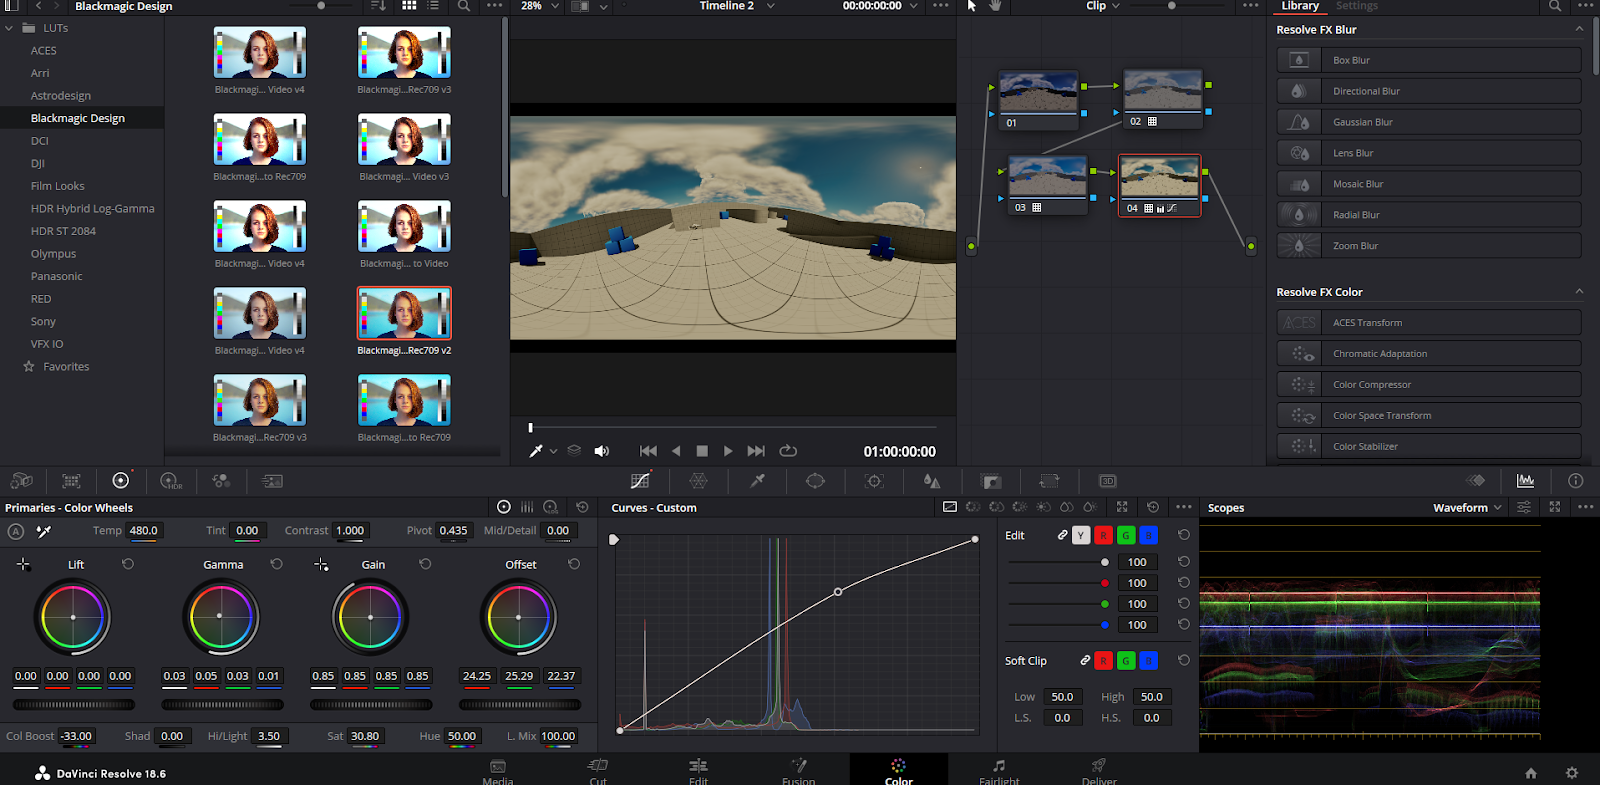The width and height of the screenshot is (1600, 785).
Task: Choose the Mosaic Blur effect icon
Action: coord(1299,184)
